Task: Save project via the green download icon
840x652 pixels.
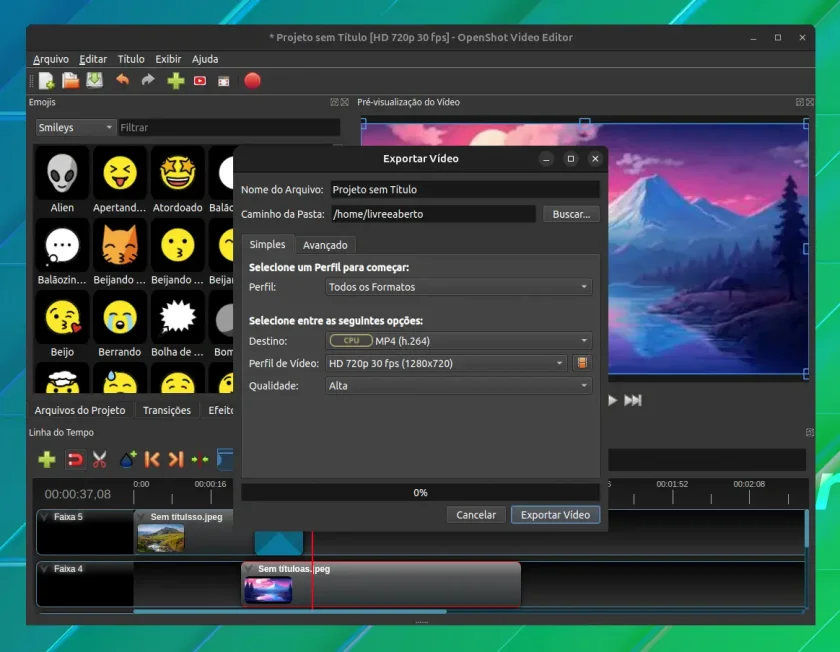Action: click(95, 81)
